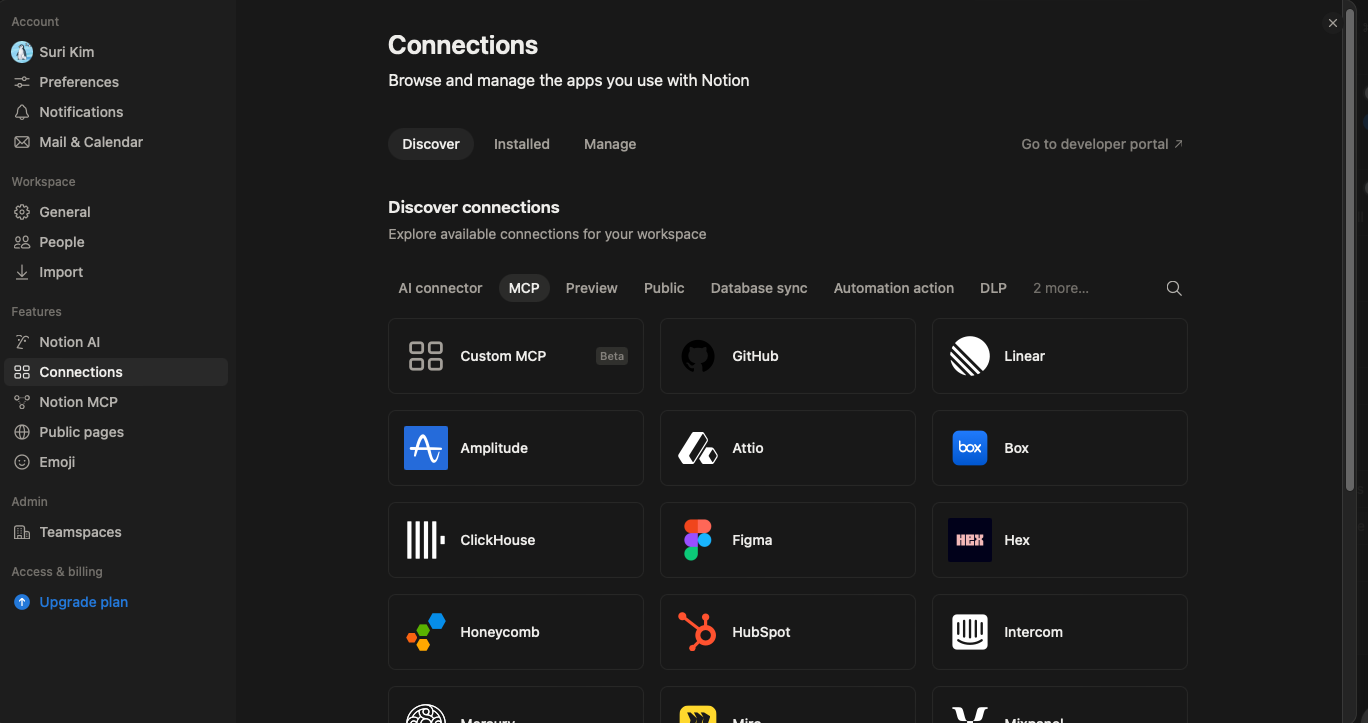1368x723 pixels.
Task: Click the General gear icon
Action: pyautogui.click(x=22, y=212)
